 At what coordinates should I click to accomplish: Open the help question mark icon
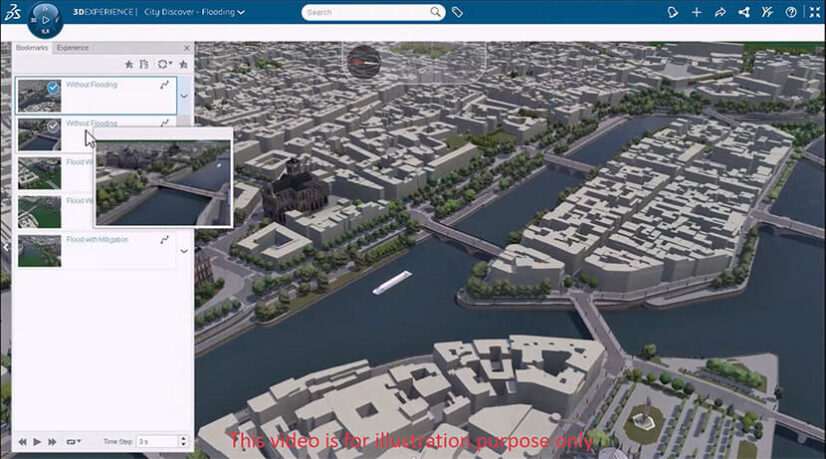(791, 12)
